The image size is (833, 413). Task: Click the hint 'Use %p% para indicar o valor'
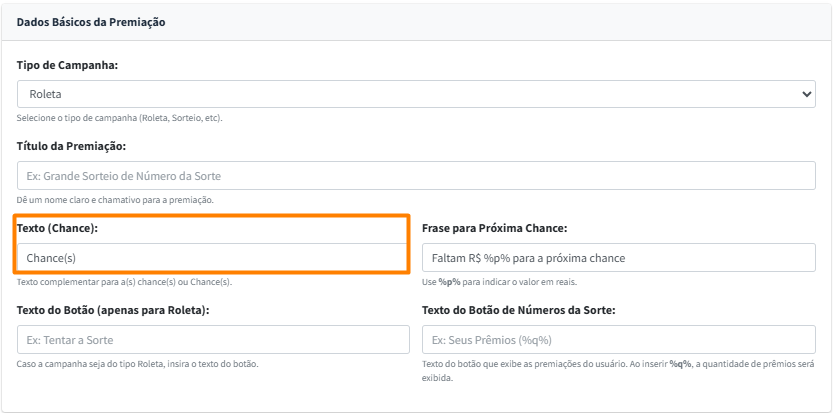496,282
